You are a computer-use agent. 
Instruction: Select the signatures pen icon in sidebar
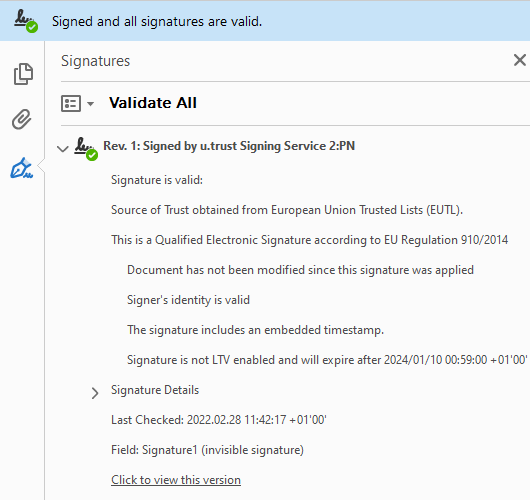pos(22,168)
